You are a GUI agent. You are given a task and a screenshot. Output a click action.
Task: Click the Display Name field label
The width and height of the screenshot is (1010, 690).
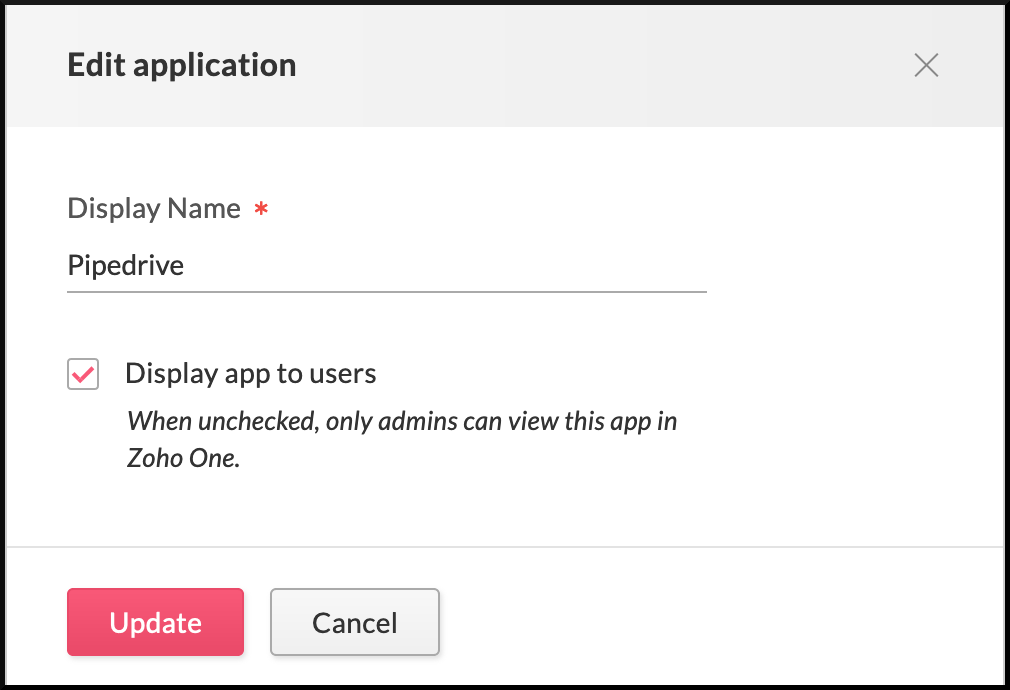153,208
